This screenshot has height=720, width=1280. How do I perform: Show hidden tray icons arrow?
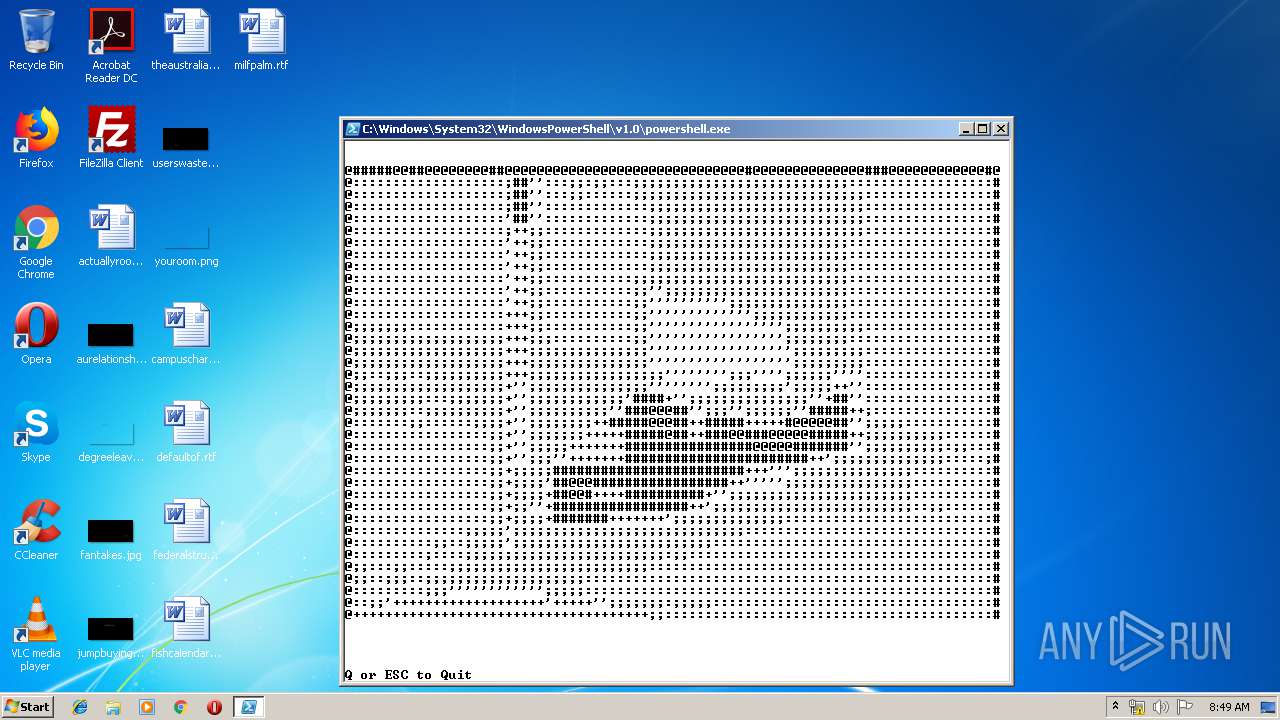click(1115, 707)
